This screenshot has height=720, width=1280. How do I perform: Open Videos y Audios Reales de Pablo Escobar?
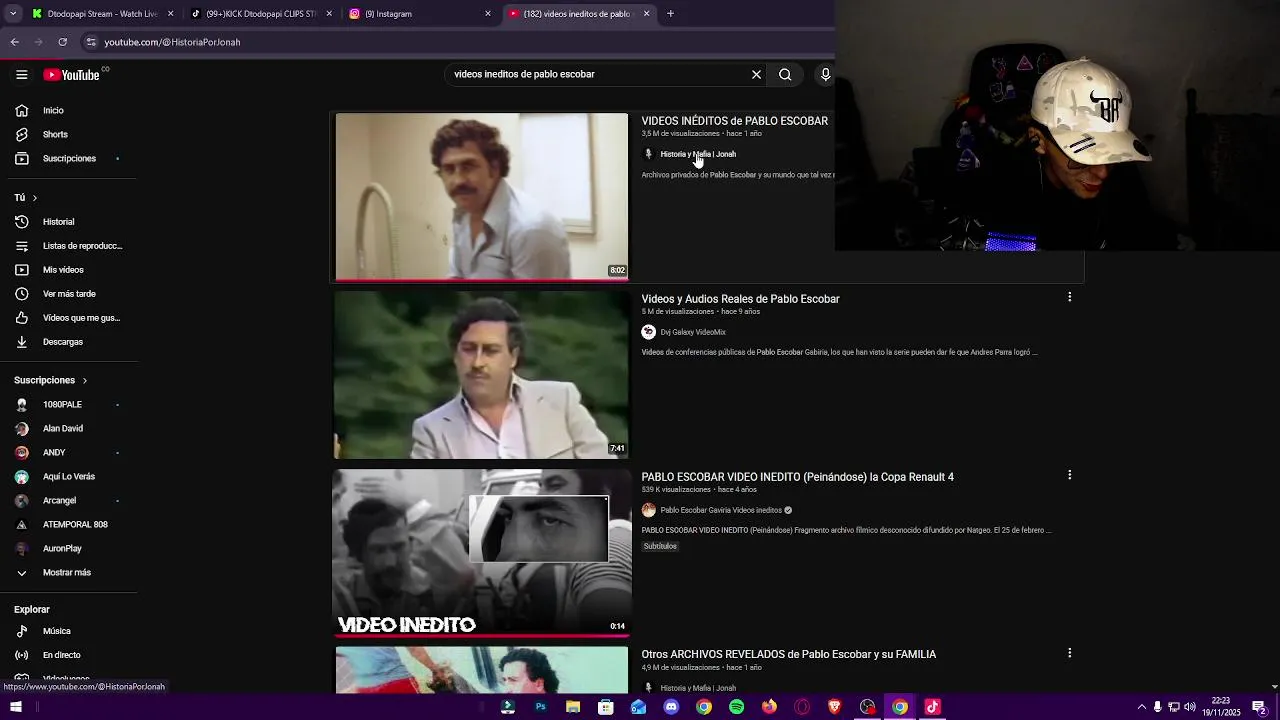(x=740, y=299)
